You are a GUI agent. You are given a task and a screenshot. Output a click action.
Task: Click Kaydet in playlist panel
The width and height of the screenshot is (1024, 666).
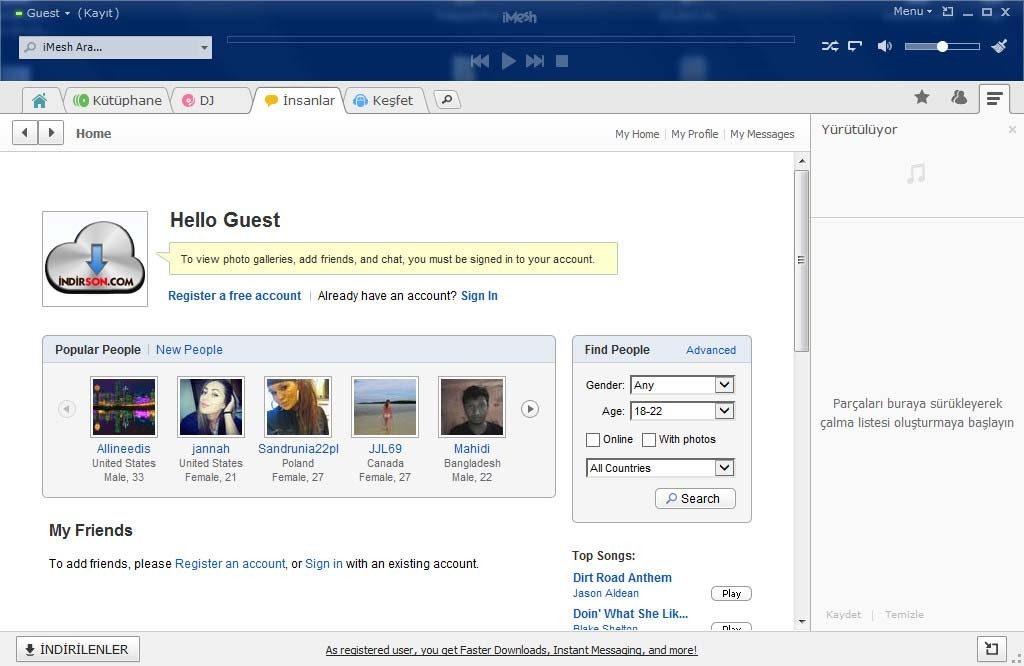point(843,614)
